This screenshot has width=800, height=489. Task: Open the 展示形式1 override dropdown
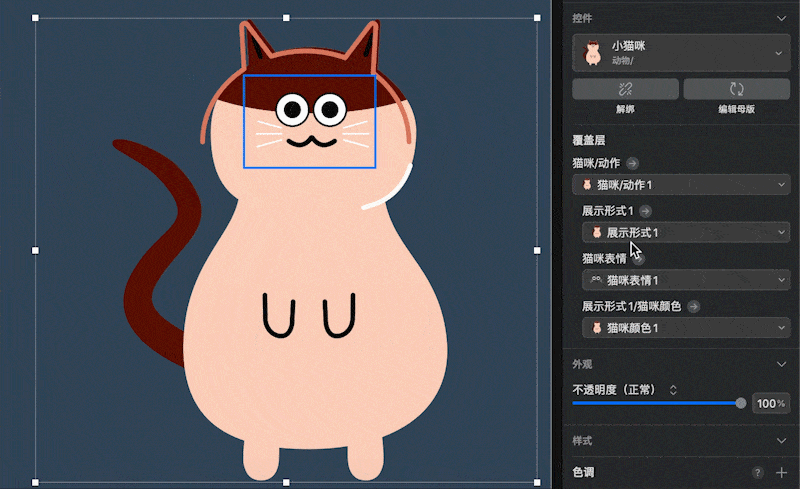click(x=686, y=232)
